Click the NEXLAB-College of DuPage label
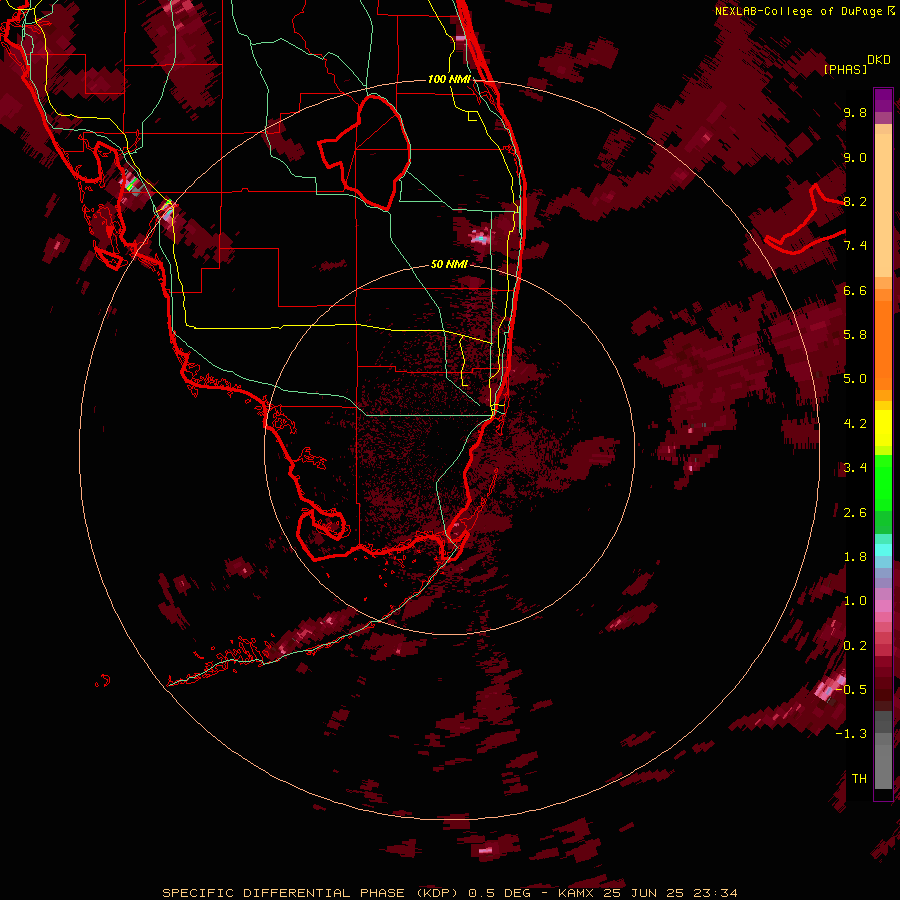The height and width of the screenshot is (900, 900). tap(800, 11)
